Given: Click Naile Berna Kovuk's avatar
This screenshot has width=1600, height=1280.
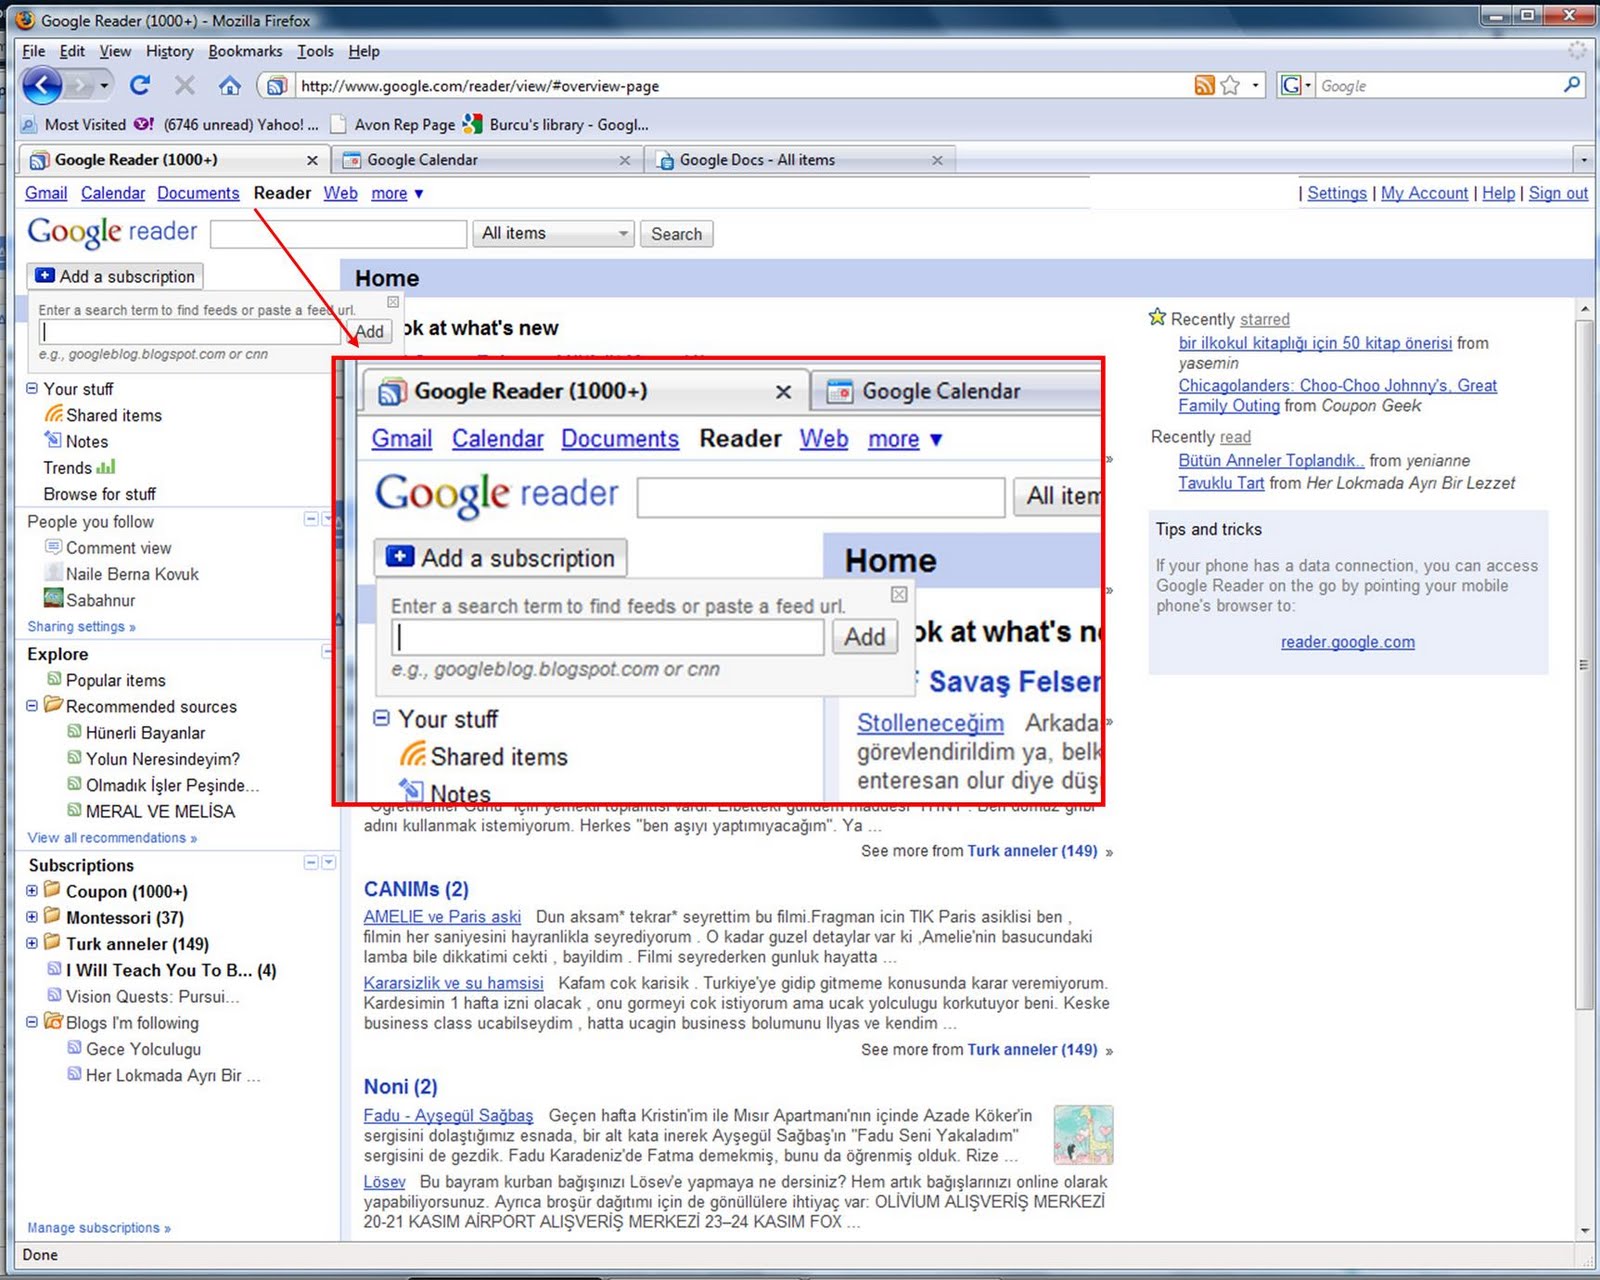Looking at the screenshot, I should click(x=54, y=573).
